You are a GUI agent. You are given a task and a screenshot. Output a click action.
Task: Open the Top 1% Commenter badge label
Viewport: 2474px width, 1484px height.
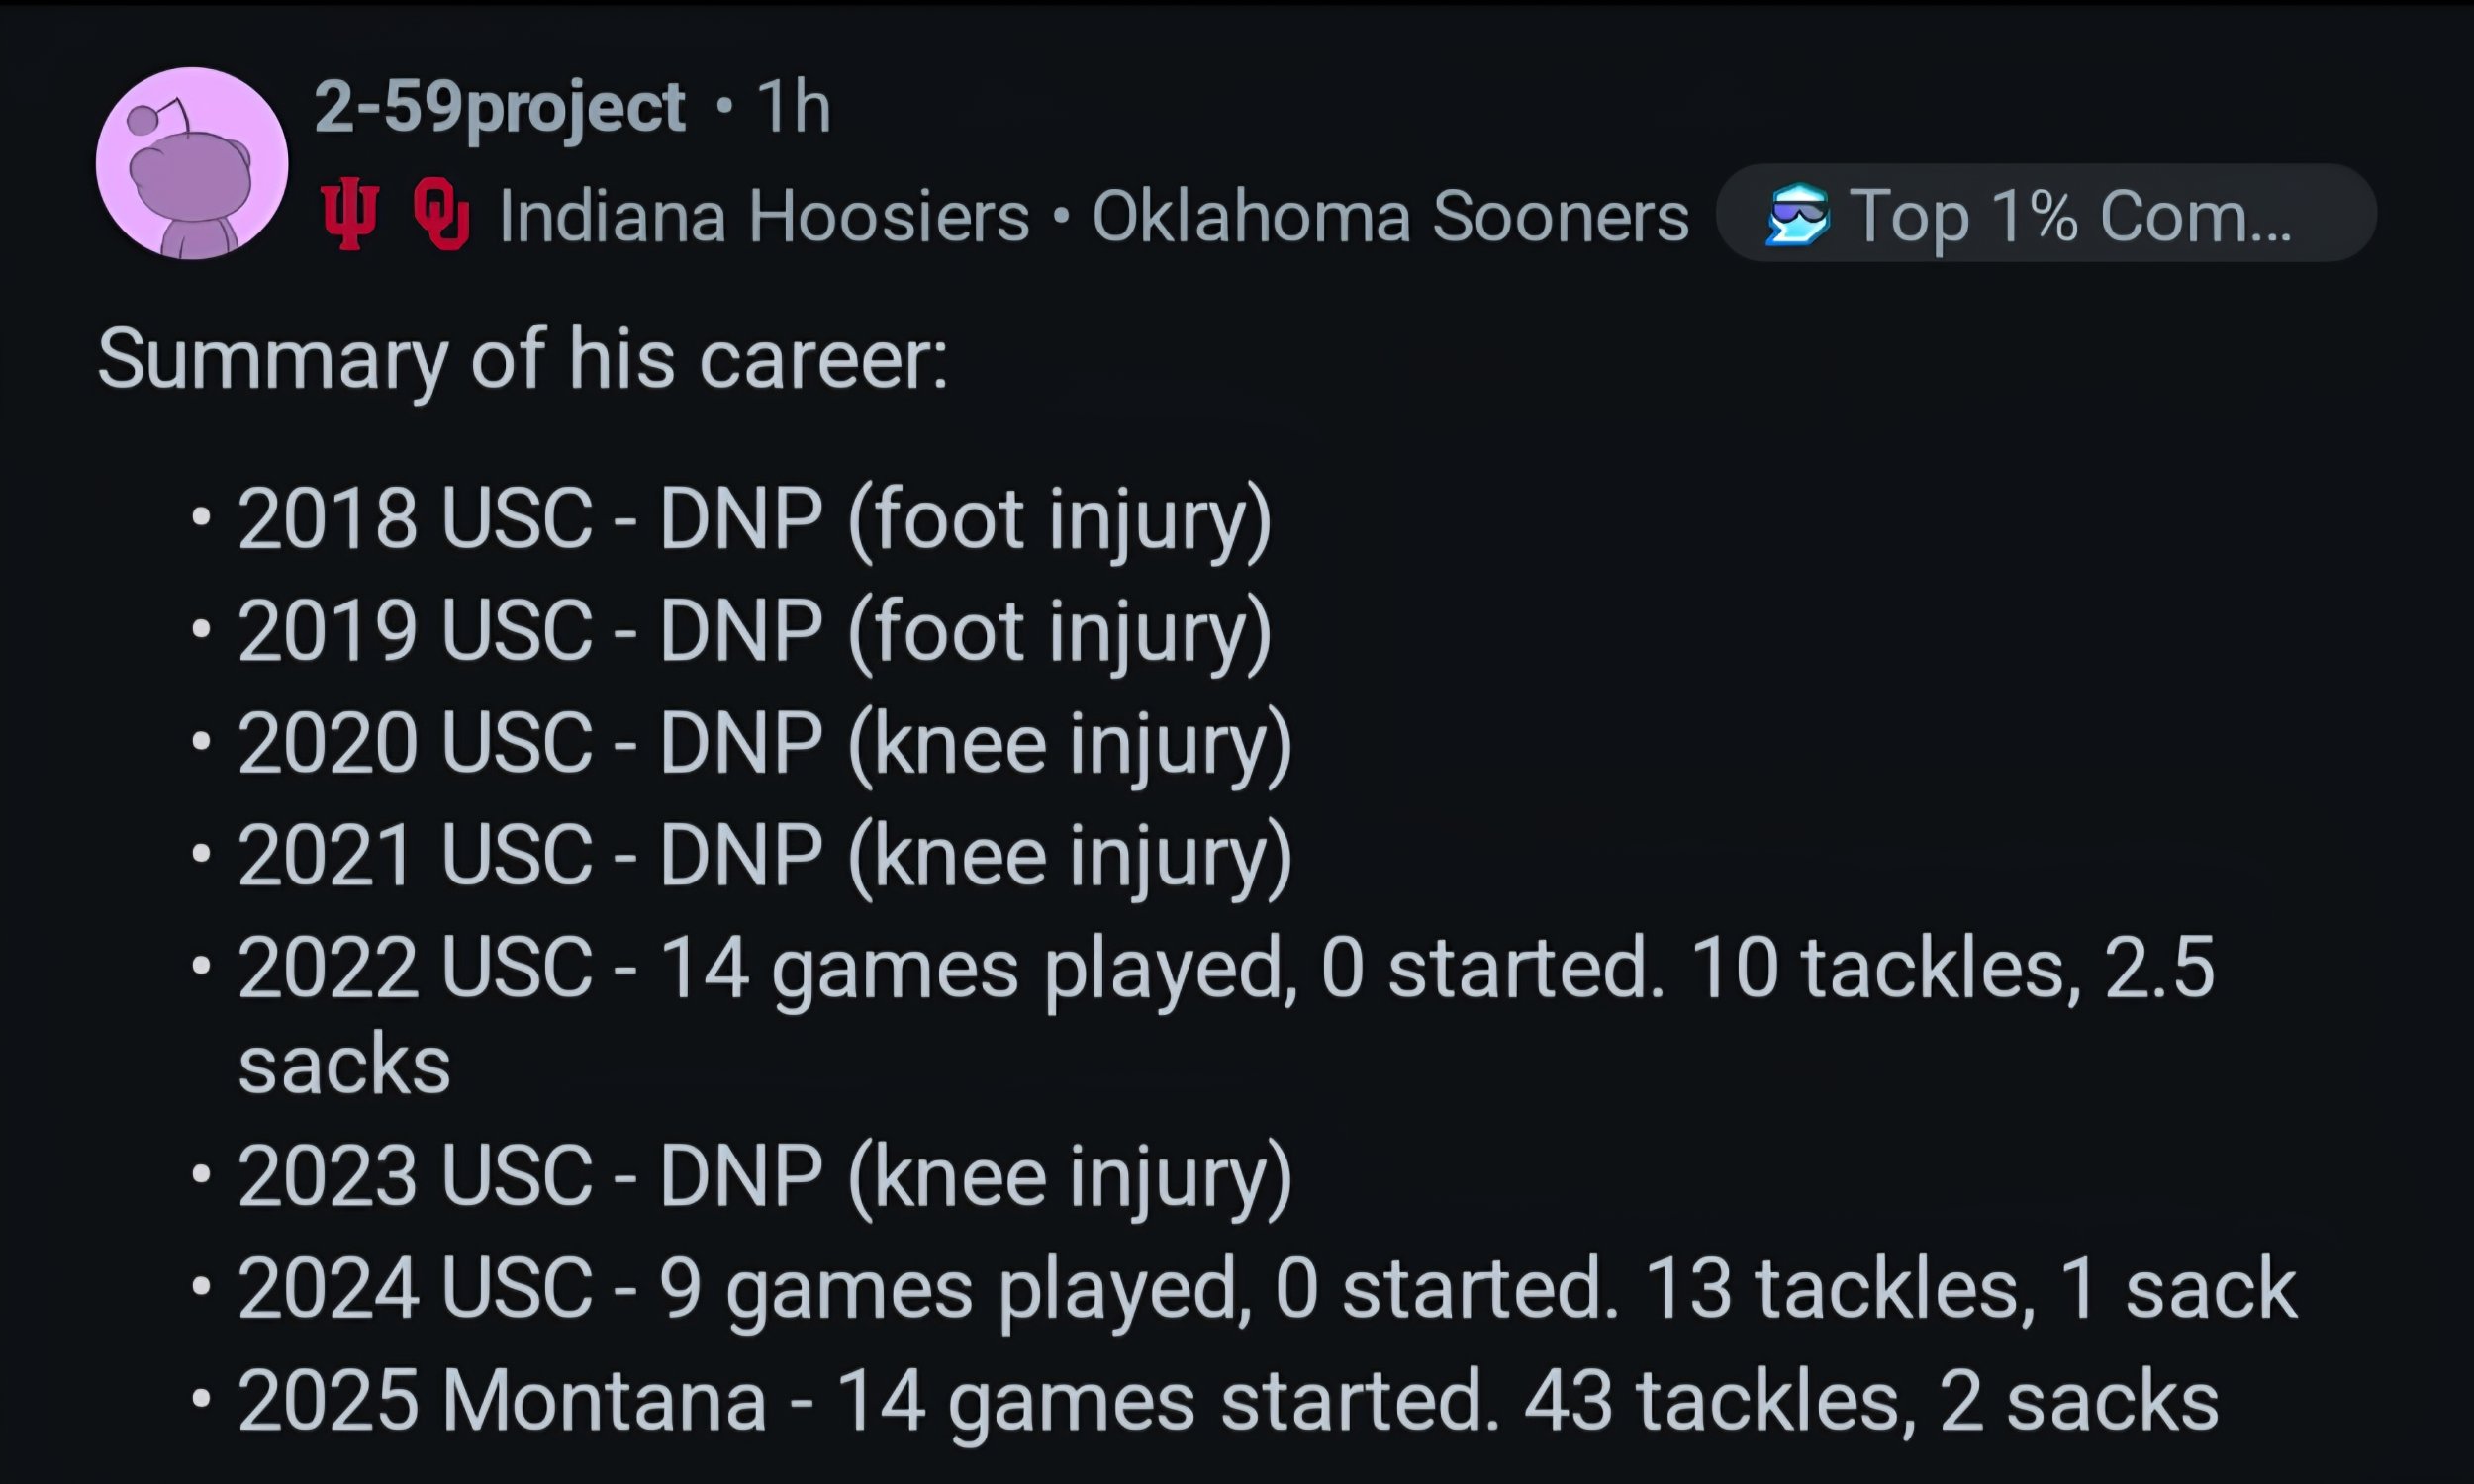2070,214
